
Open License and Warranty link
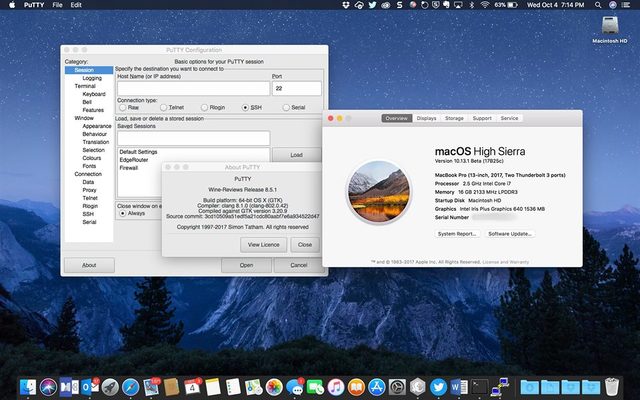point(506,262)
